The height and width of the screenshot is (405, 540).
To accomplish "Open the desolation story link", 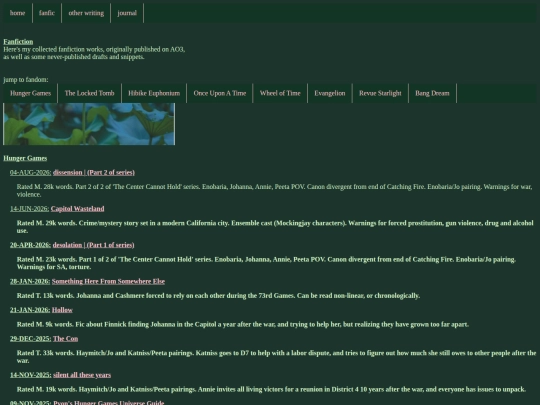I will (67, 245).
